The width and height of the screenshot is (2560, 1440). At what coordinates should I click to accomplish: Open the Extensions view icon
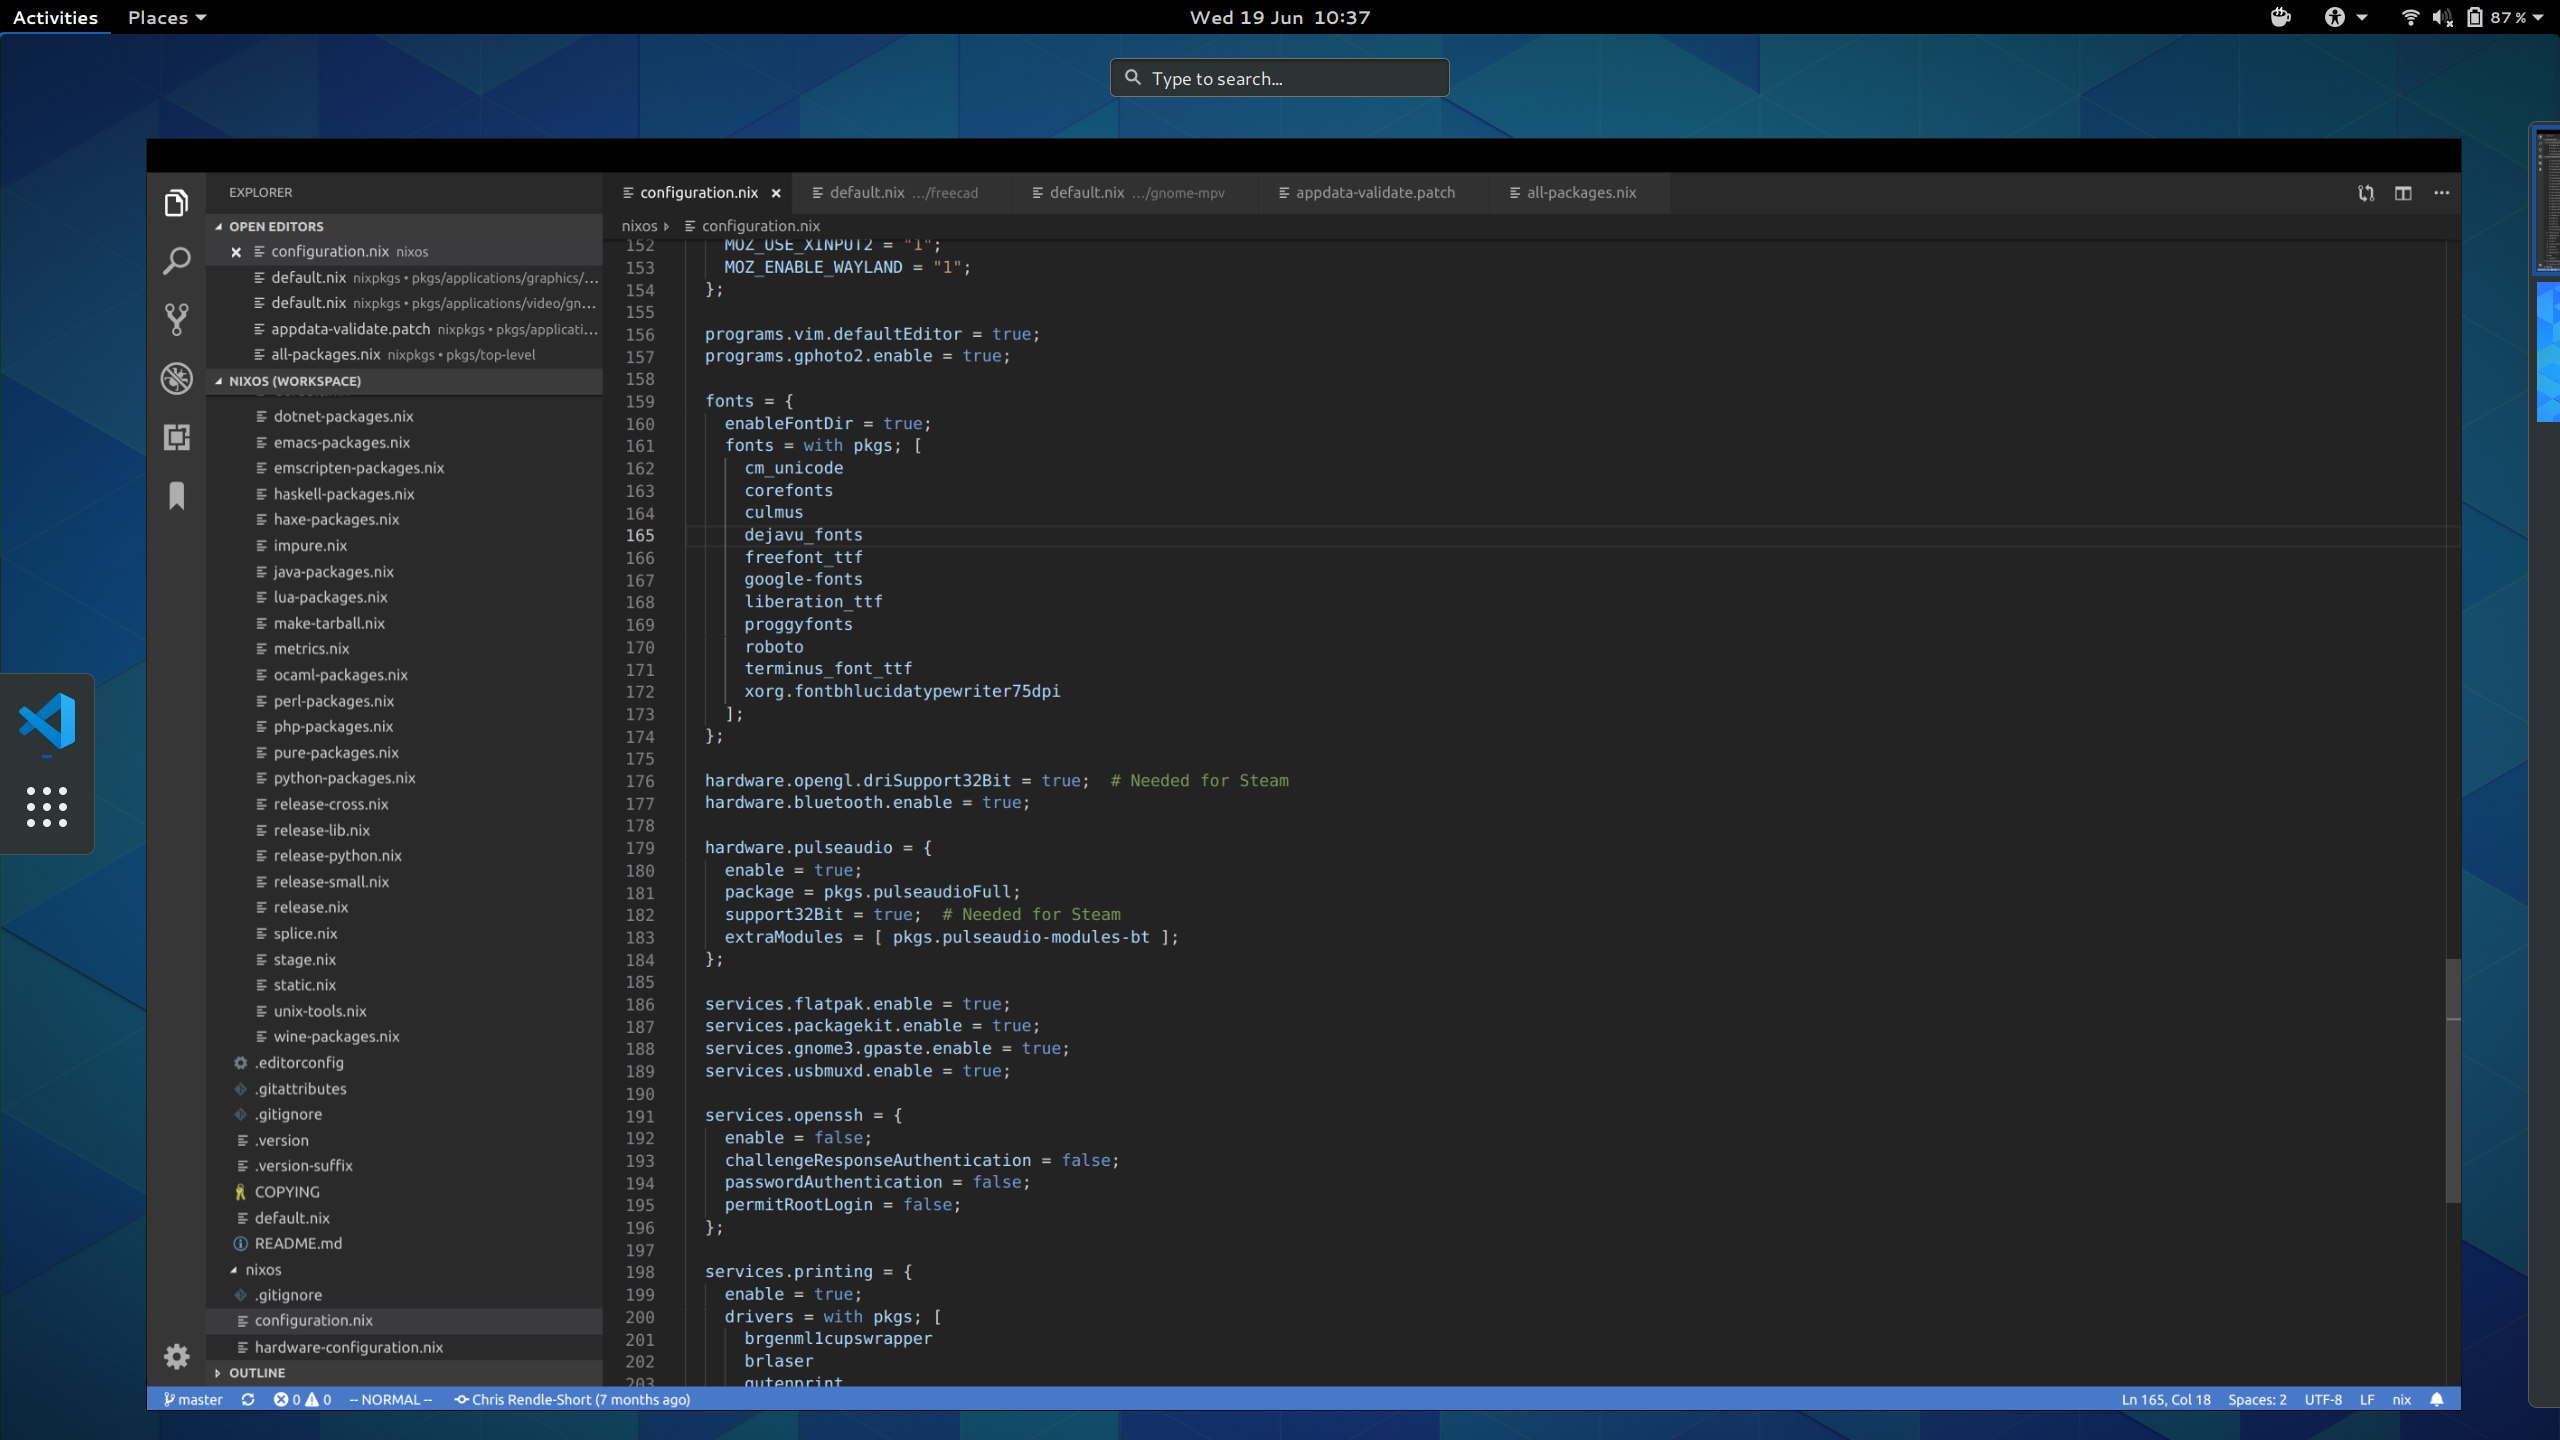[x=176, y=437]
